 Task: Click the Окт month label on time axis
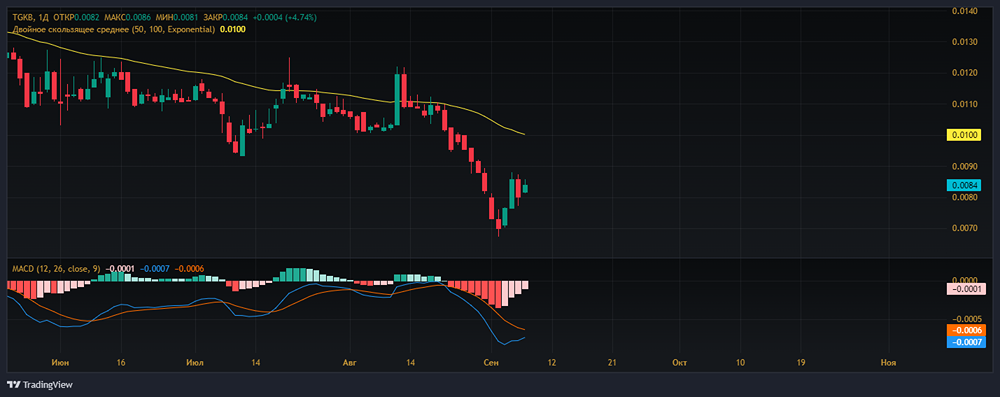tap(679, 363)
